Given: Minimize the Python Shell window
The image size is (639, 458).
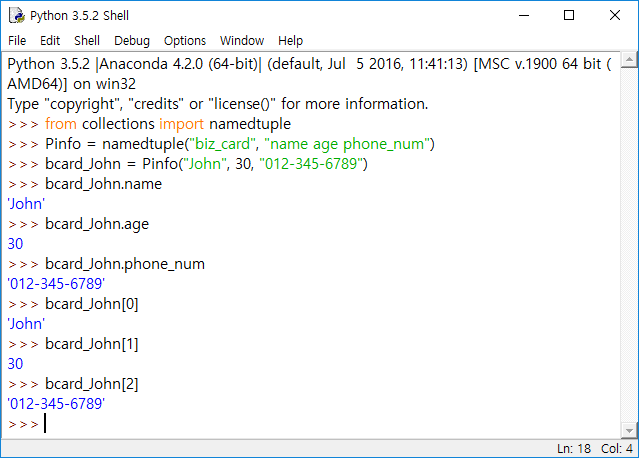Looking at the screenshot, I should (524, 15).
